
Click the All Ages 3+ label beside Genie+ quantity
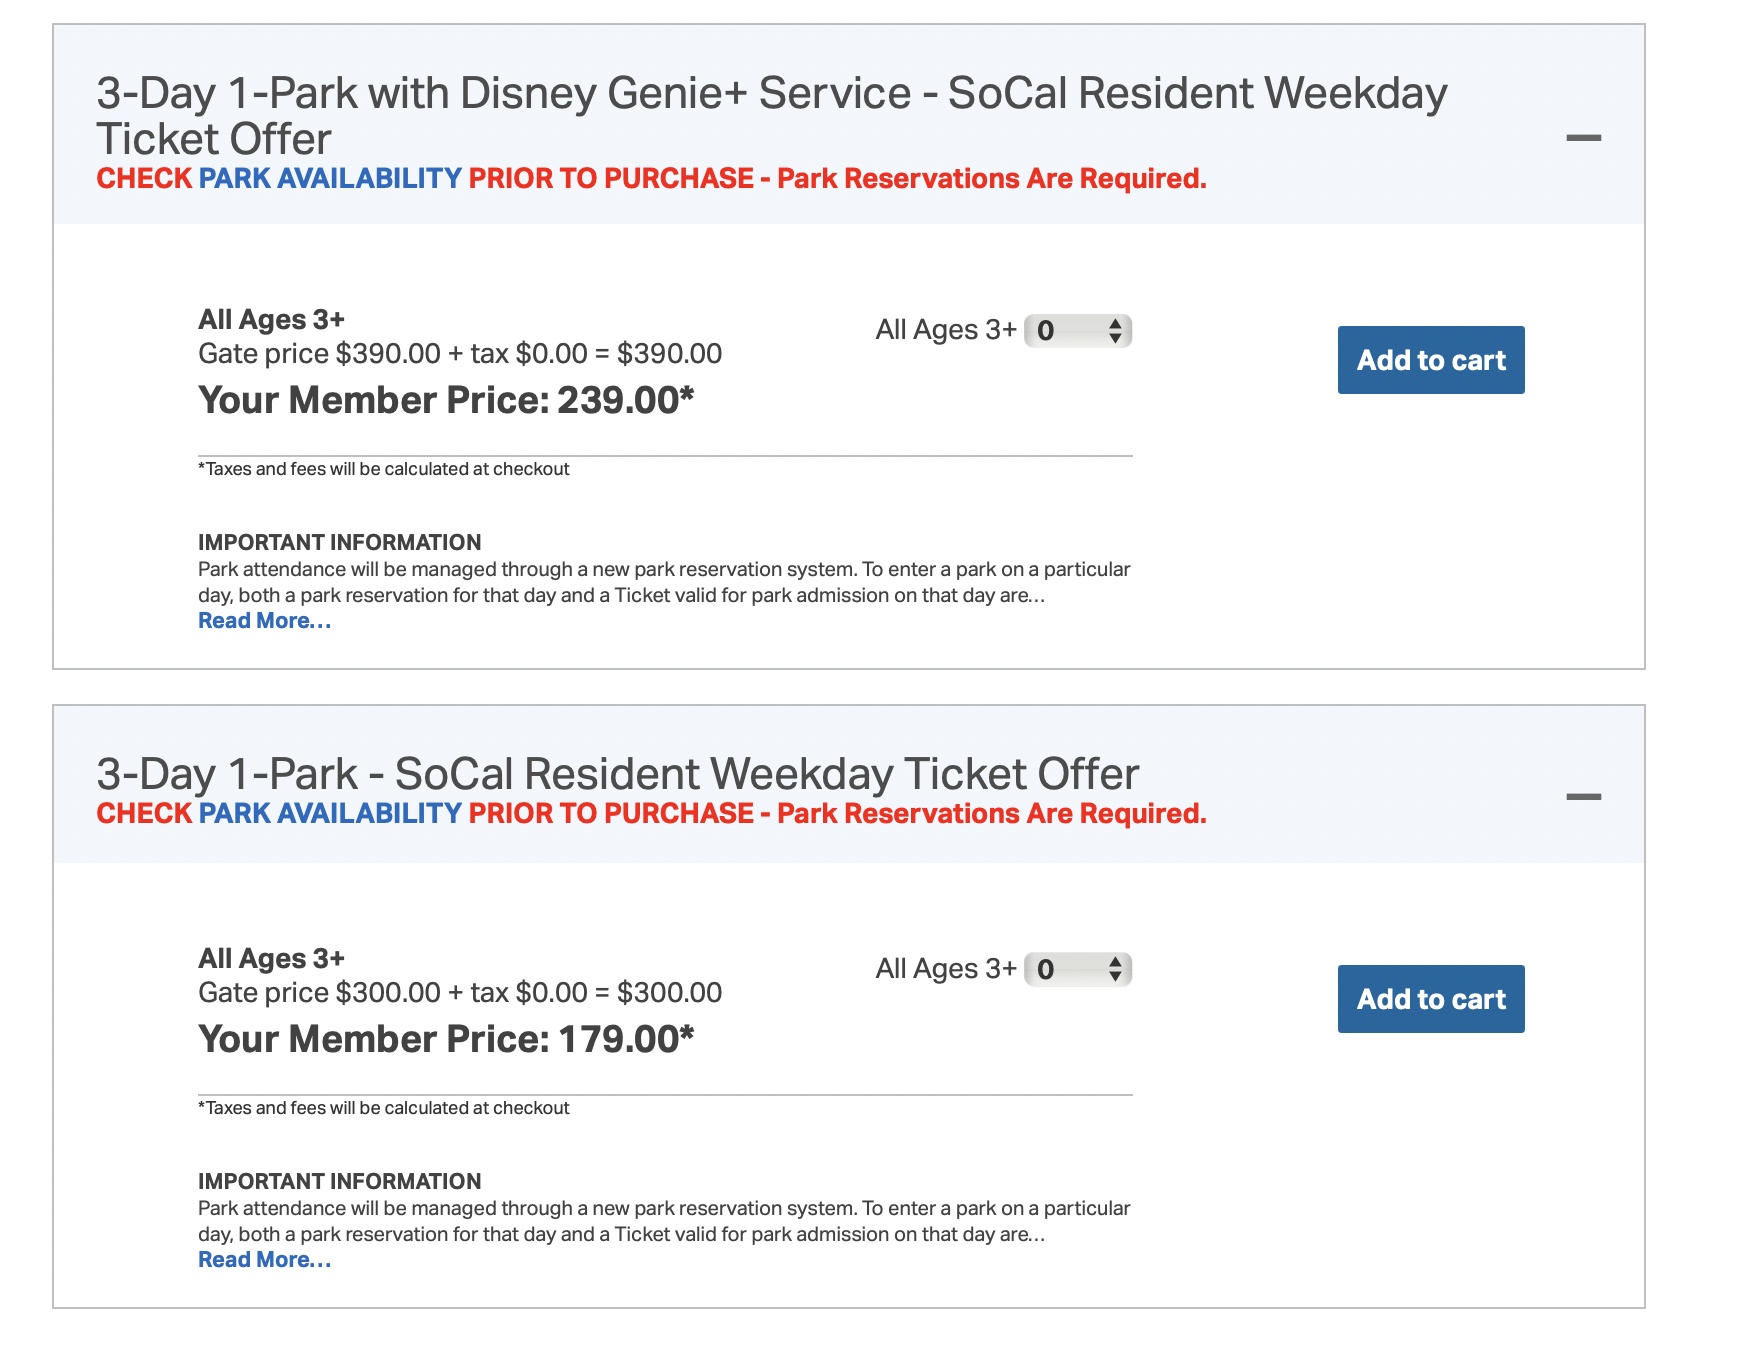pyautogui.click(x=945, y=330)
